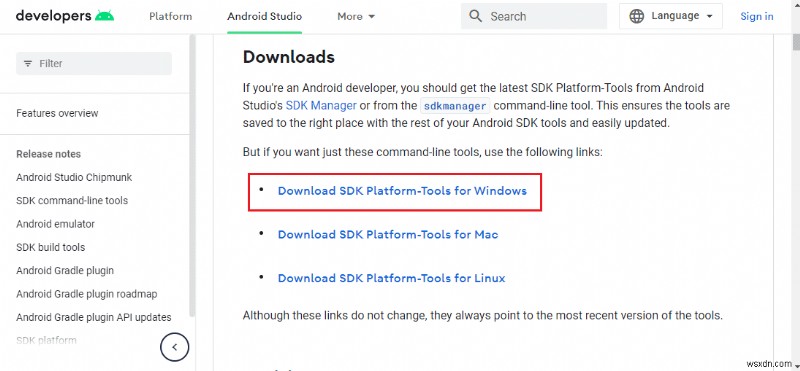Click the search magnifier icon
800x371 pixels.
pyautogui.click(x=475, y=16)
